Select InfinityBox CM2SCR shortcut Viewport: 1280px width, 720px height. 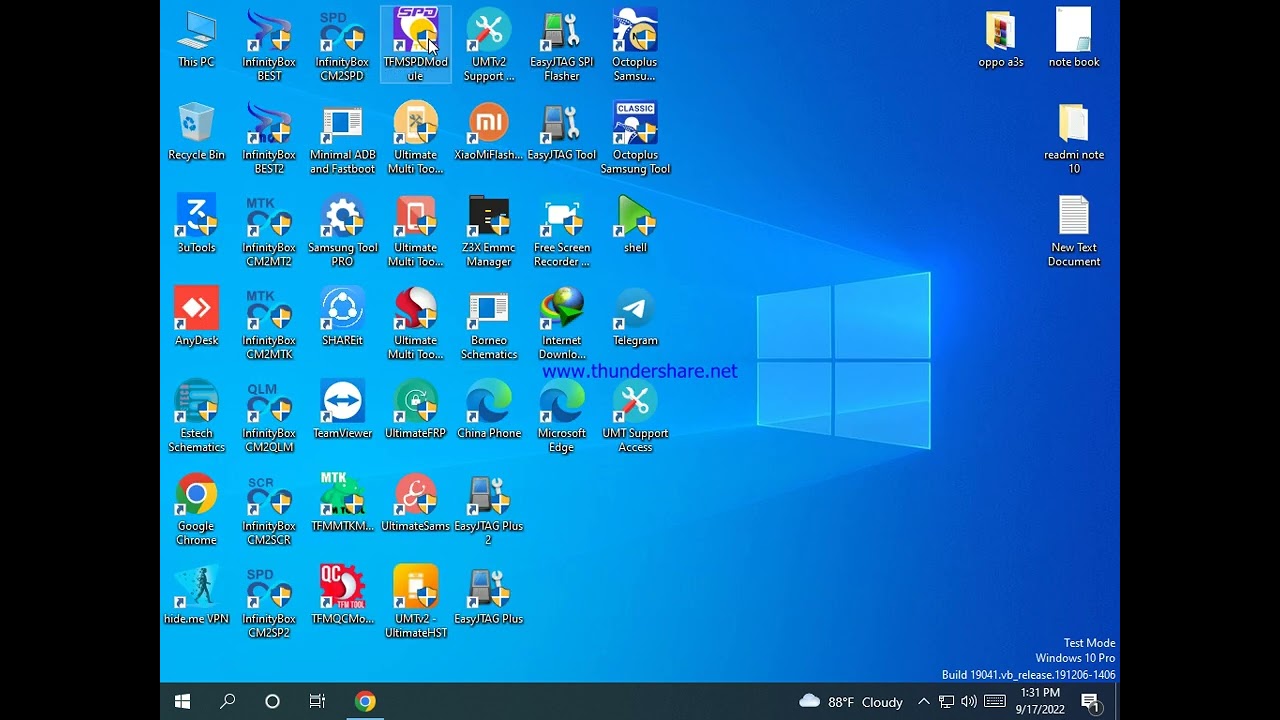point(269,510)
